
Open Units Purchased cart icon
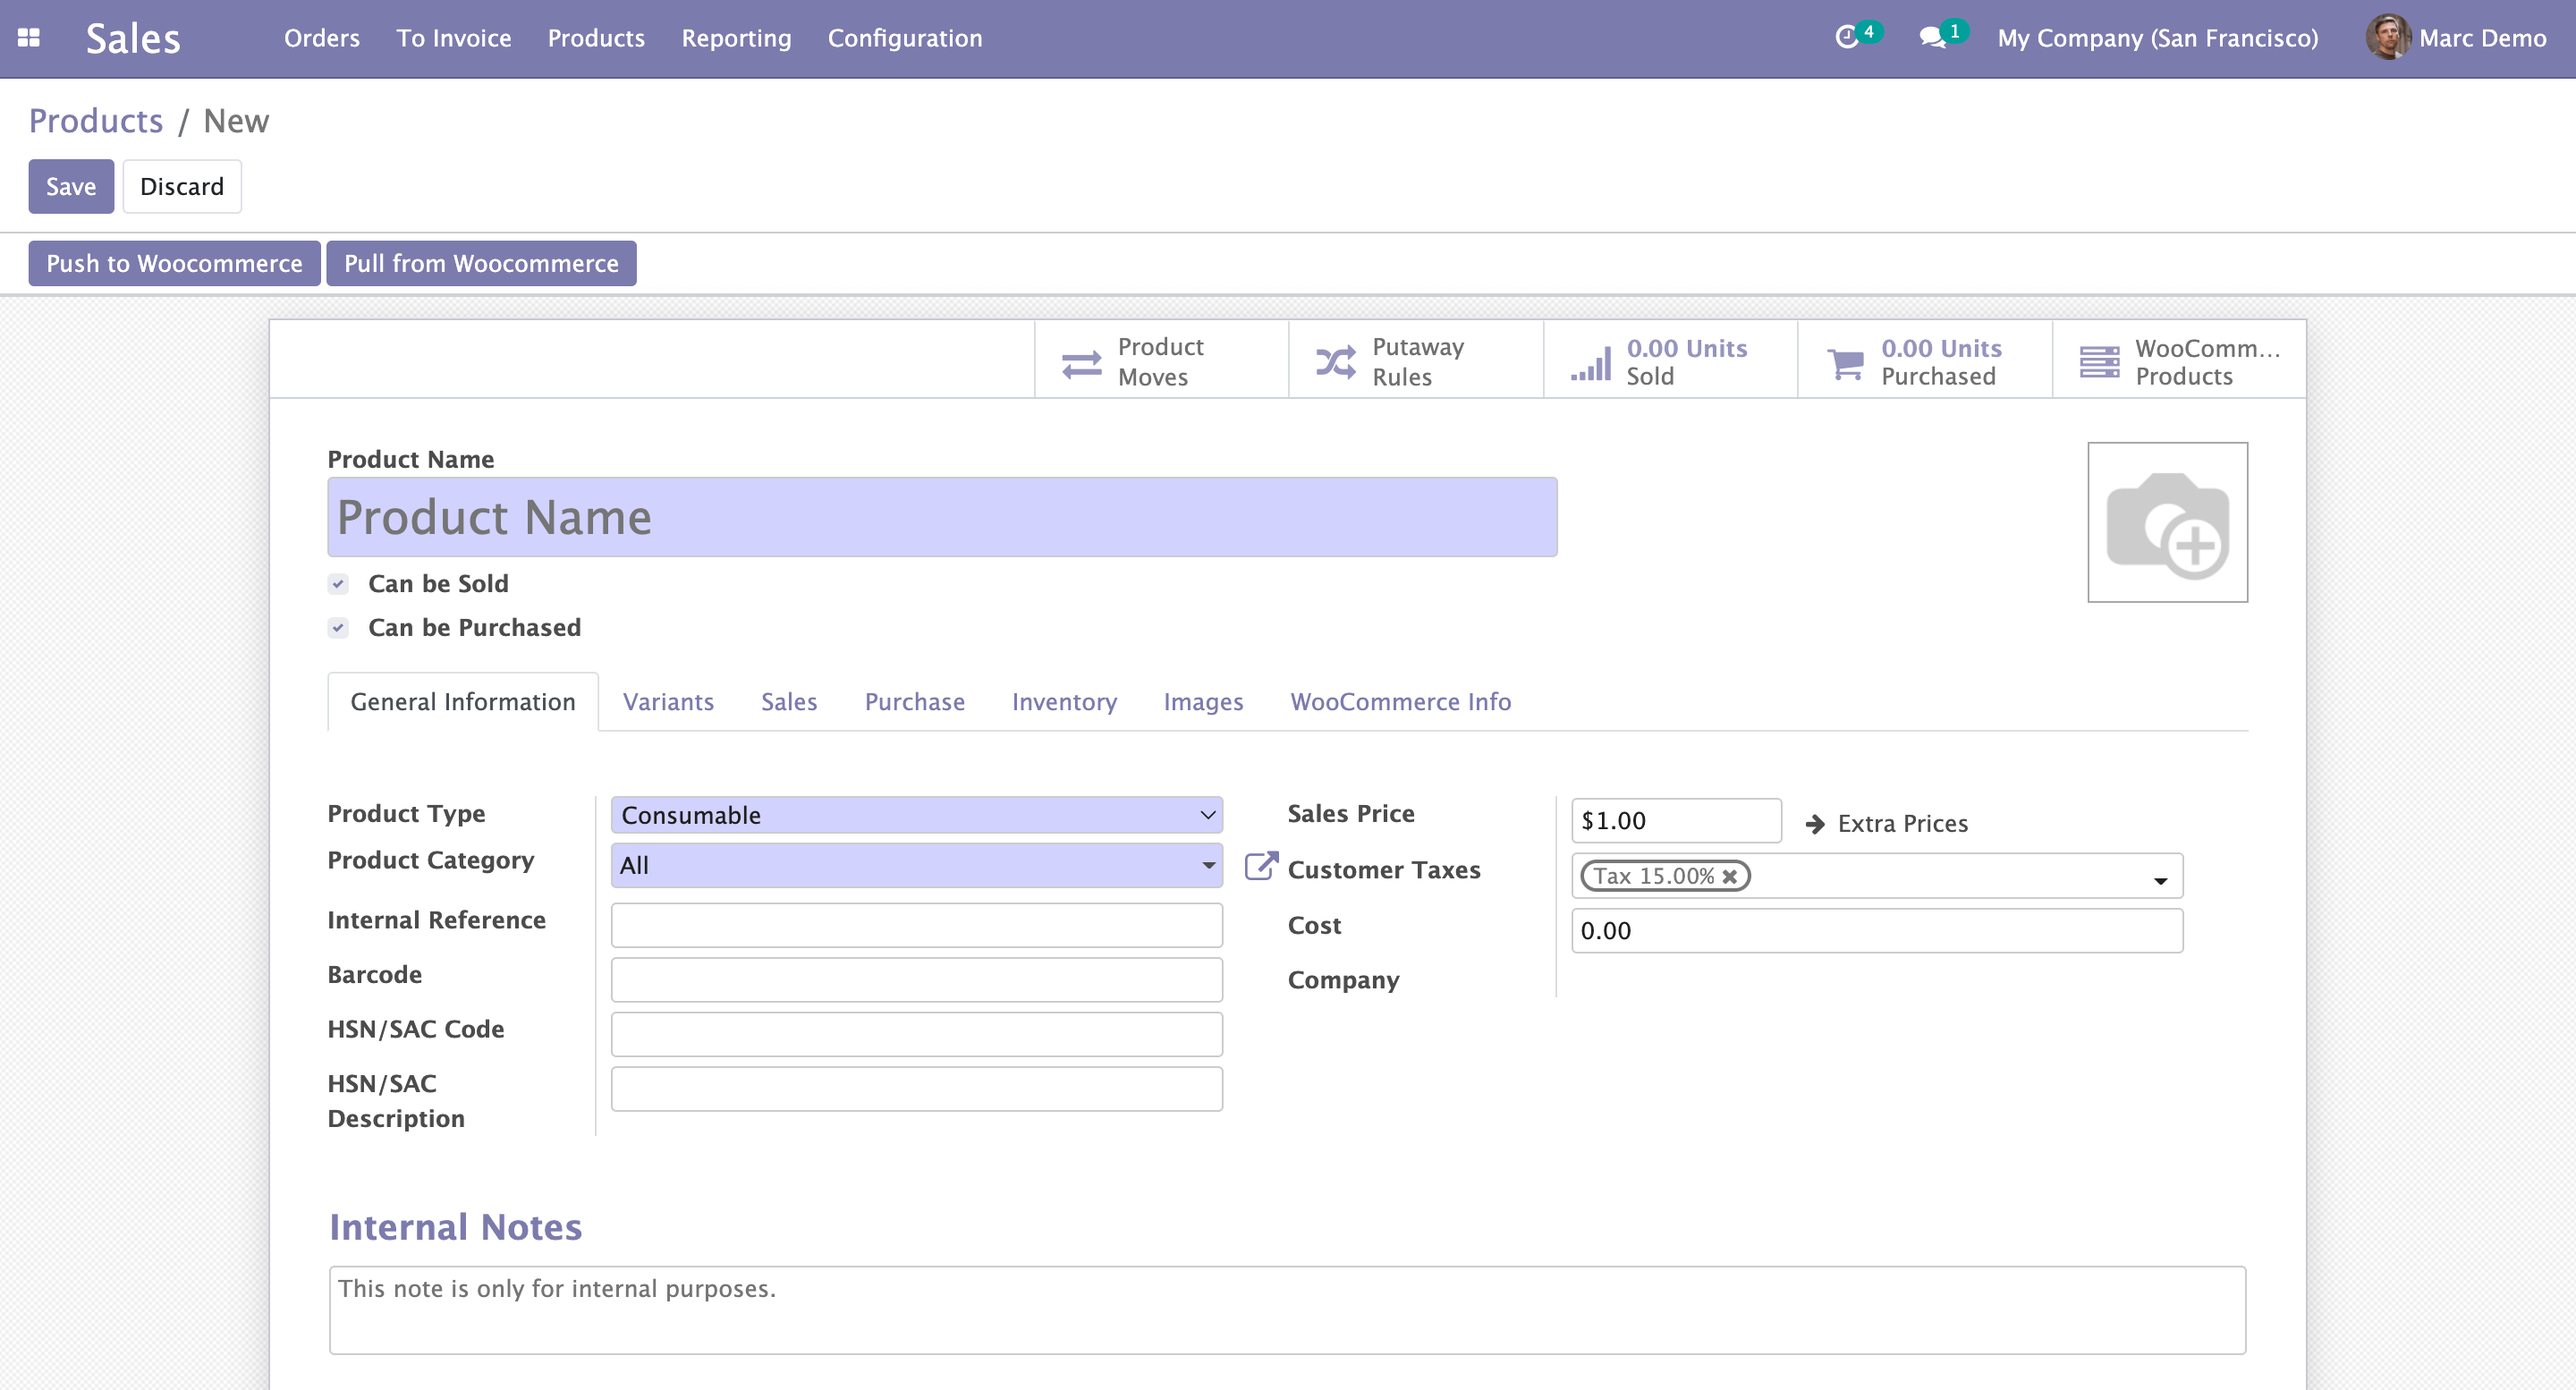pyautogui.click(x=1845, y=363)
